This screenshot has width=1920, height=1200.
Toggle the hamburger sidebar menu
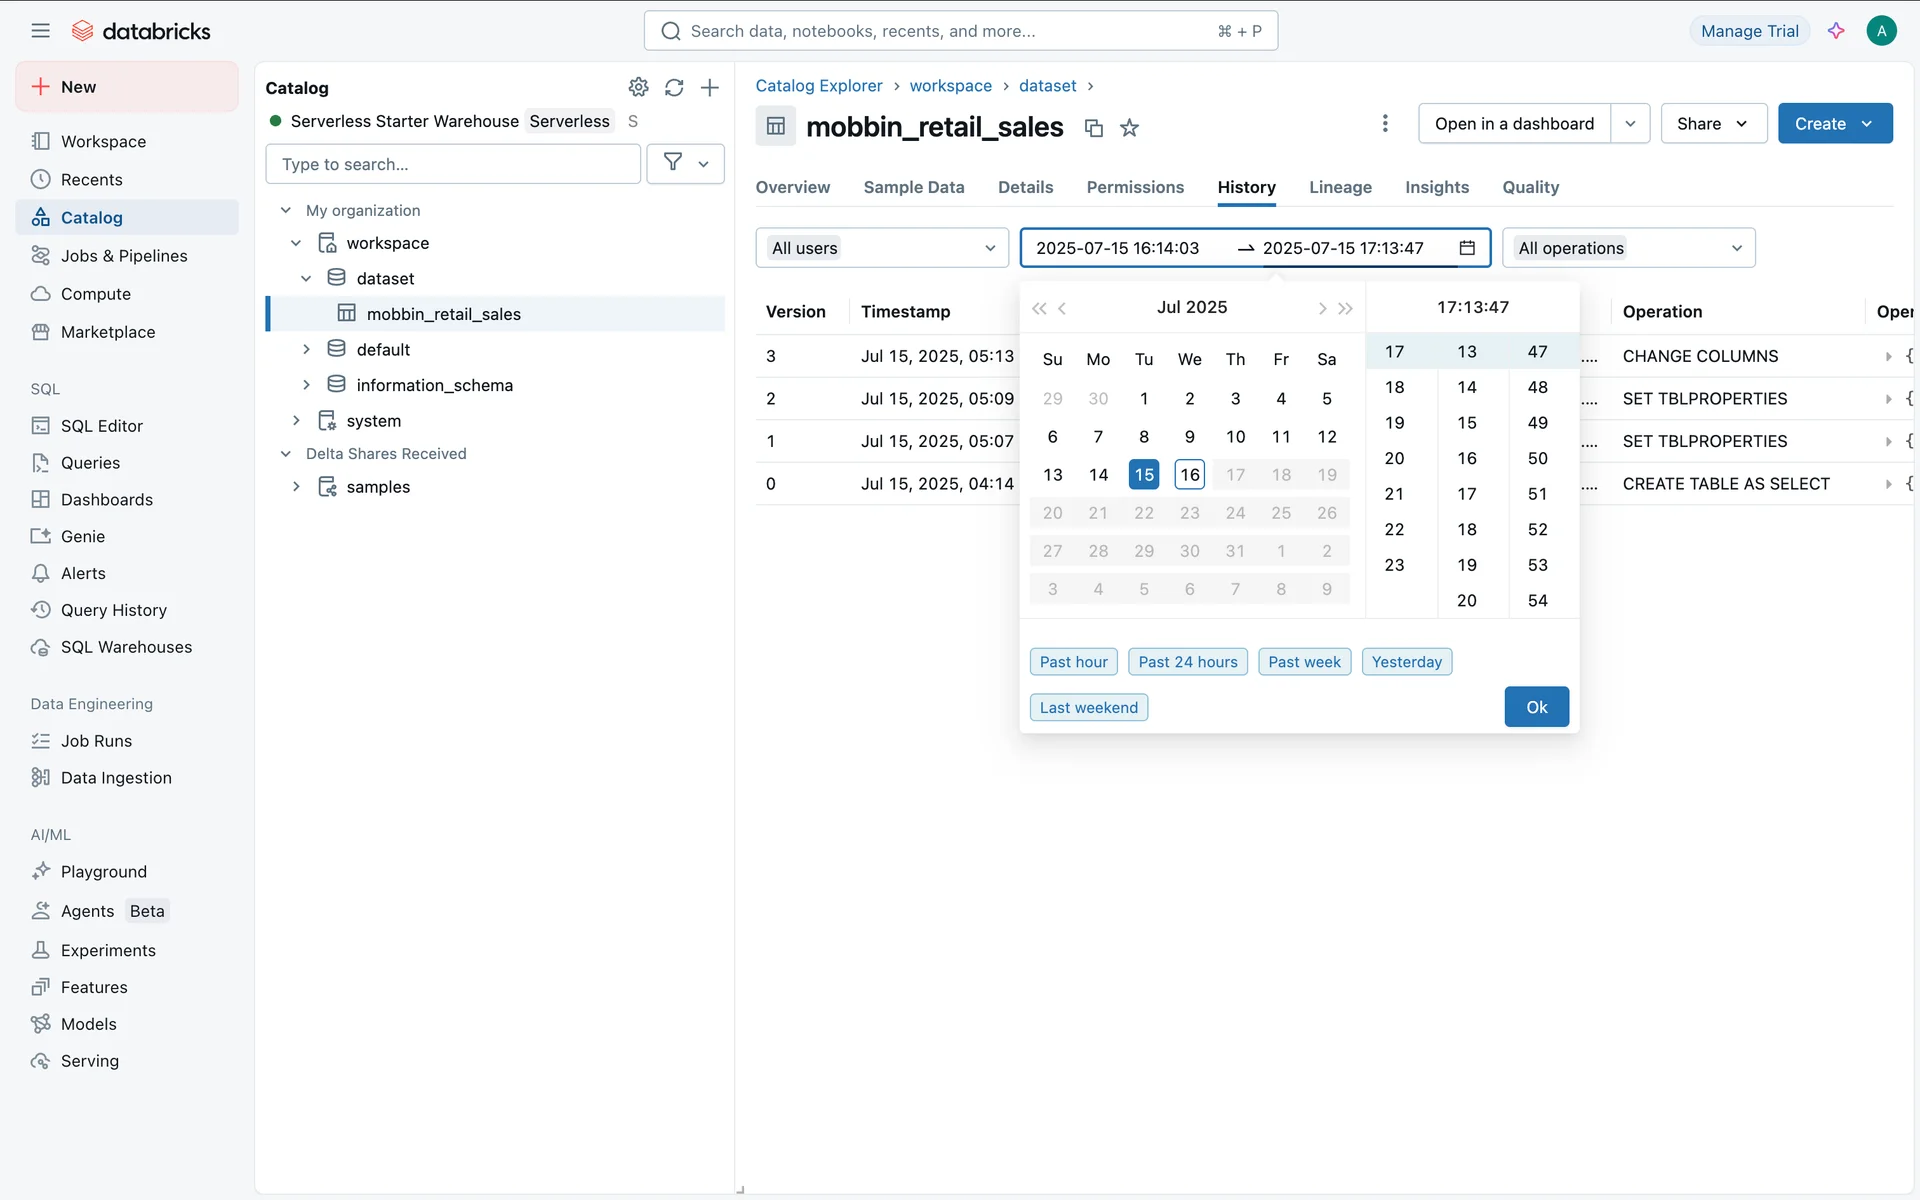click(40, 31)
